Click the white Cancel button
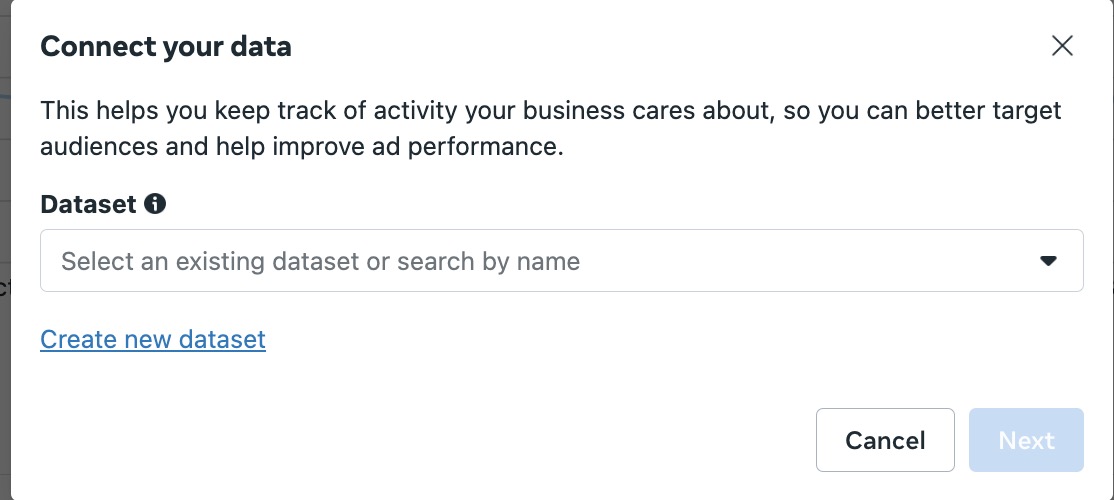This screenshot has width=1114, height=500. click(x=885, y=440)
